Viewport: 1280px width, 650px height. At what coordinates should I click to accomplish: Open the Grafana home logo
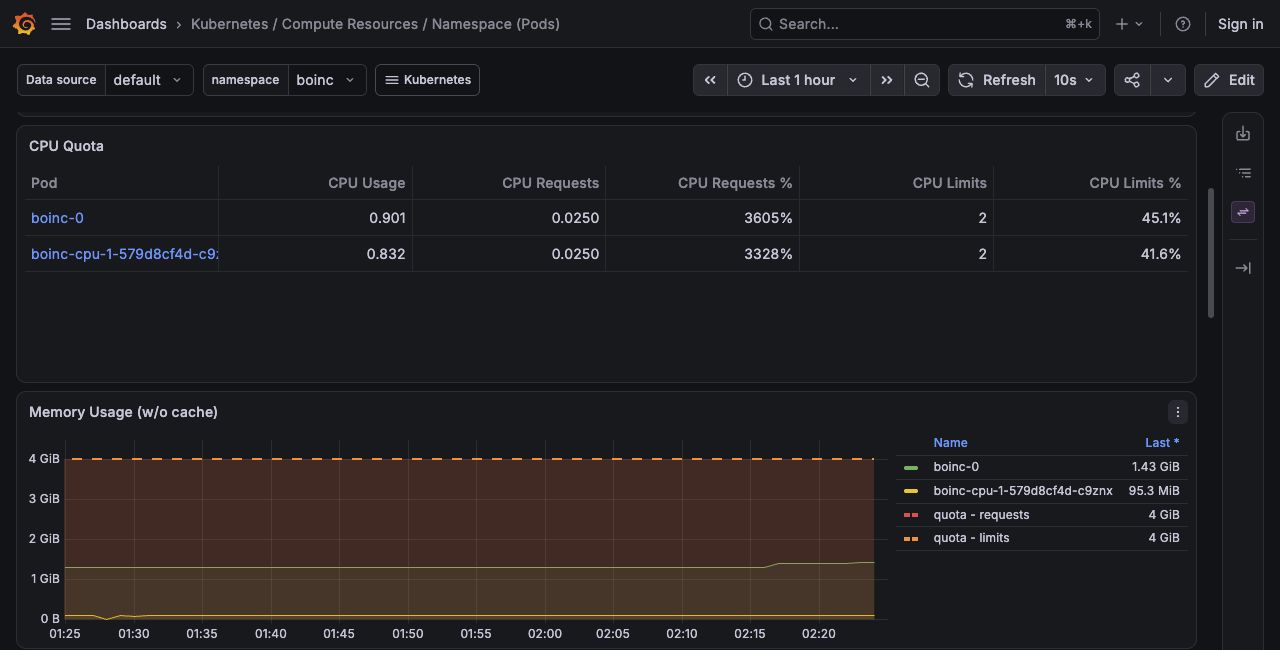[25, 24]
